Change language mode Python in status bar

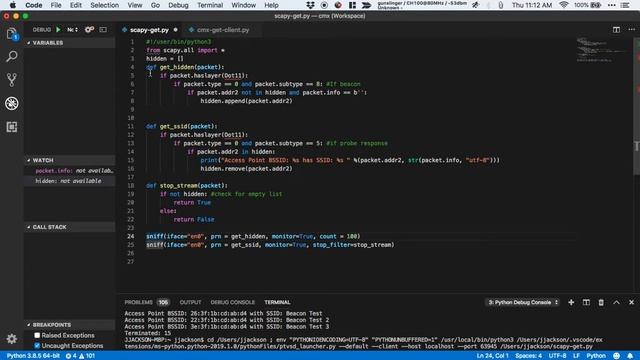pyautogui.click(x=596, y=356)
